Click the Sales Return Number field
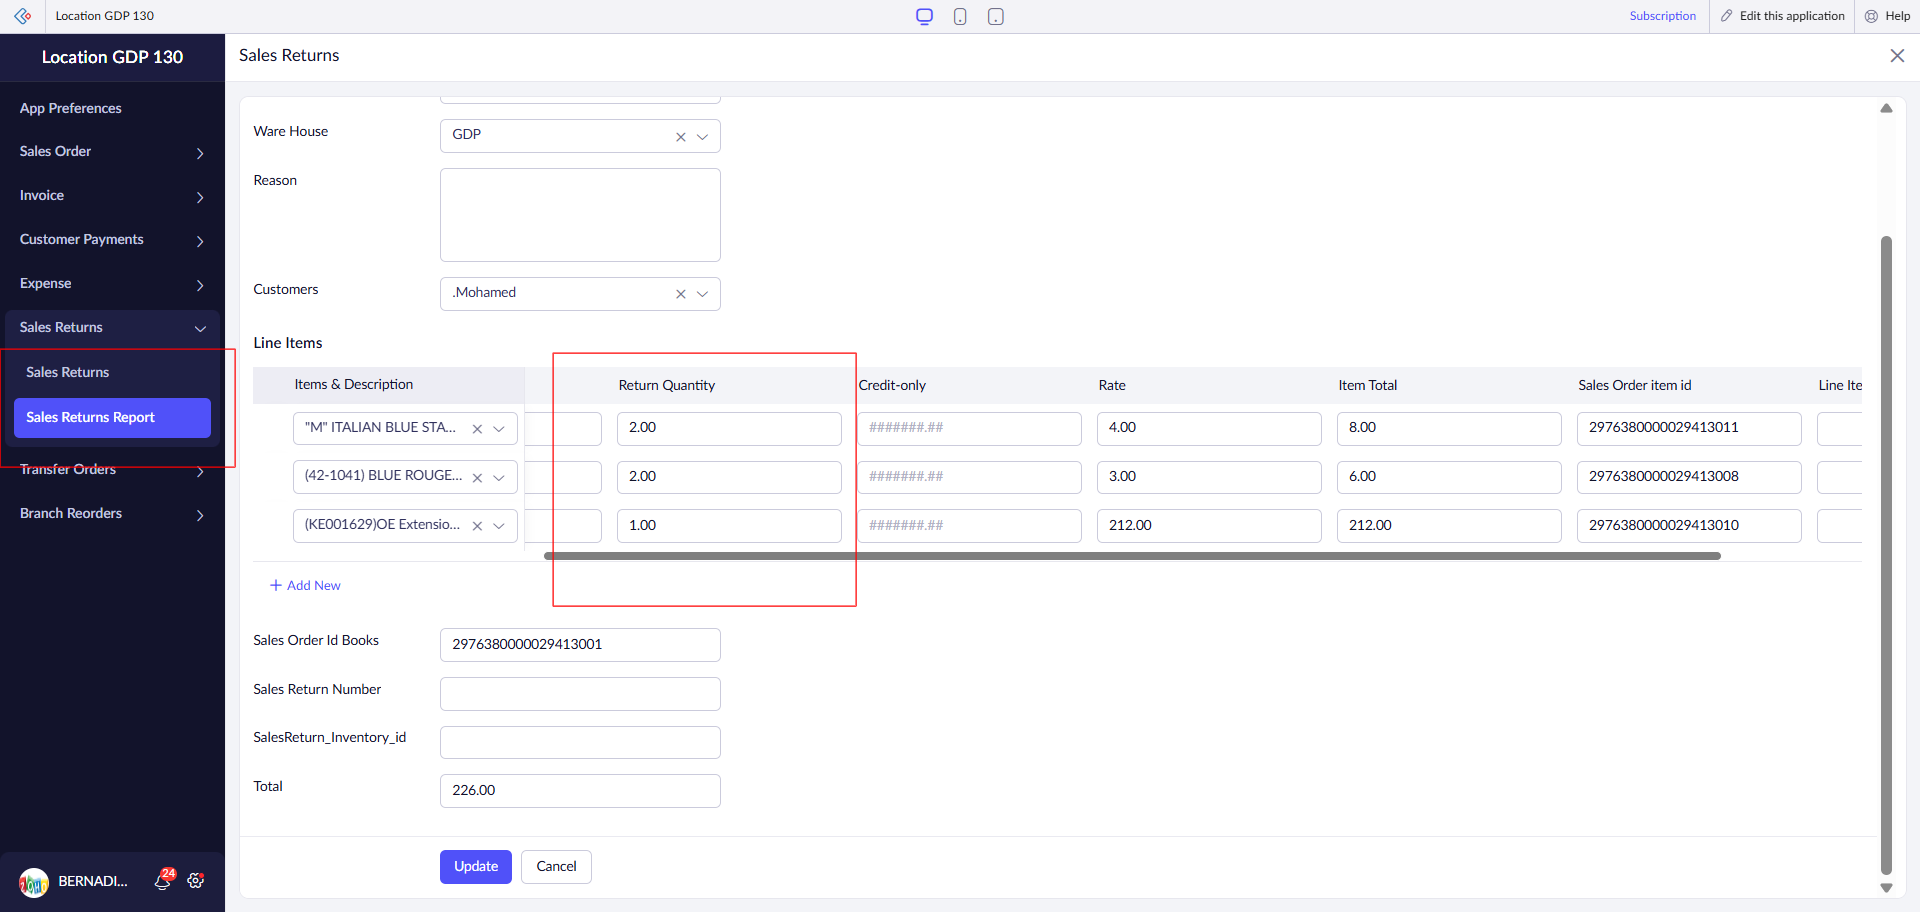Screen dimensions: 1920x912 click(x=580, y=694)
